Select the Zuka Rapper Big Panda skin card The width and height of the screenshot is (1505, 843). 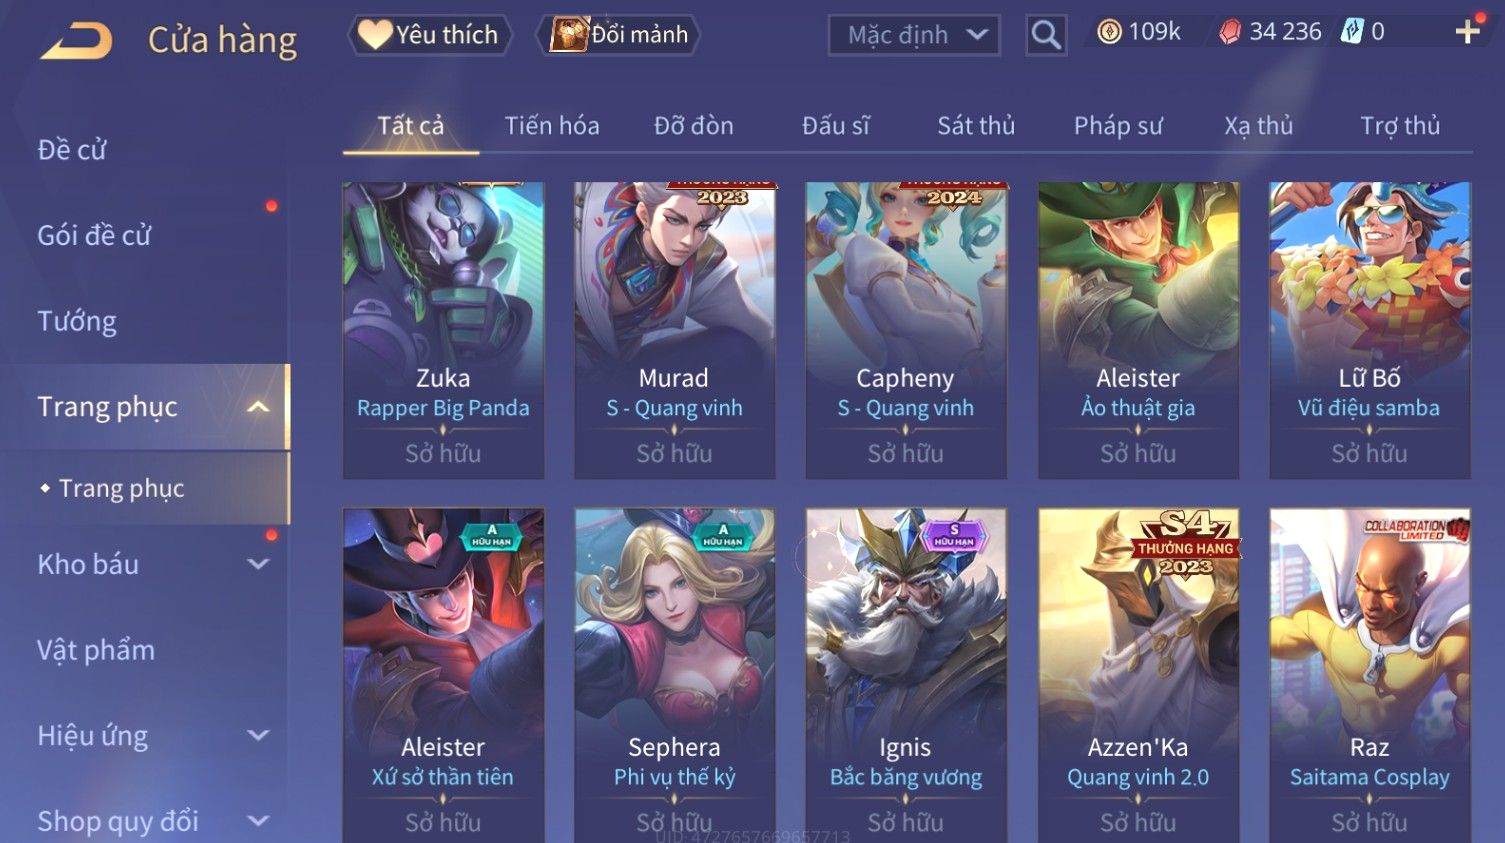click(443, 330)
